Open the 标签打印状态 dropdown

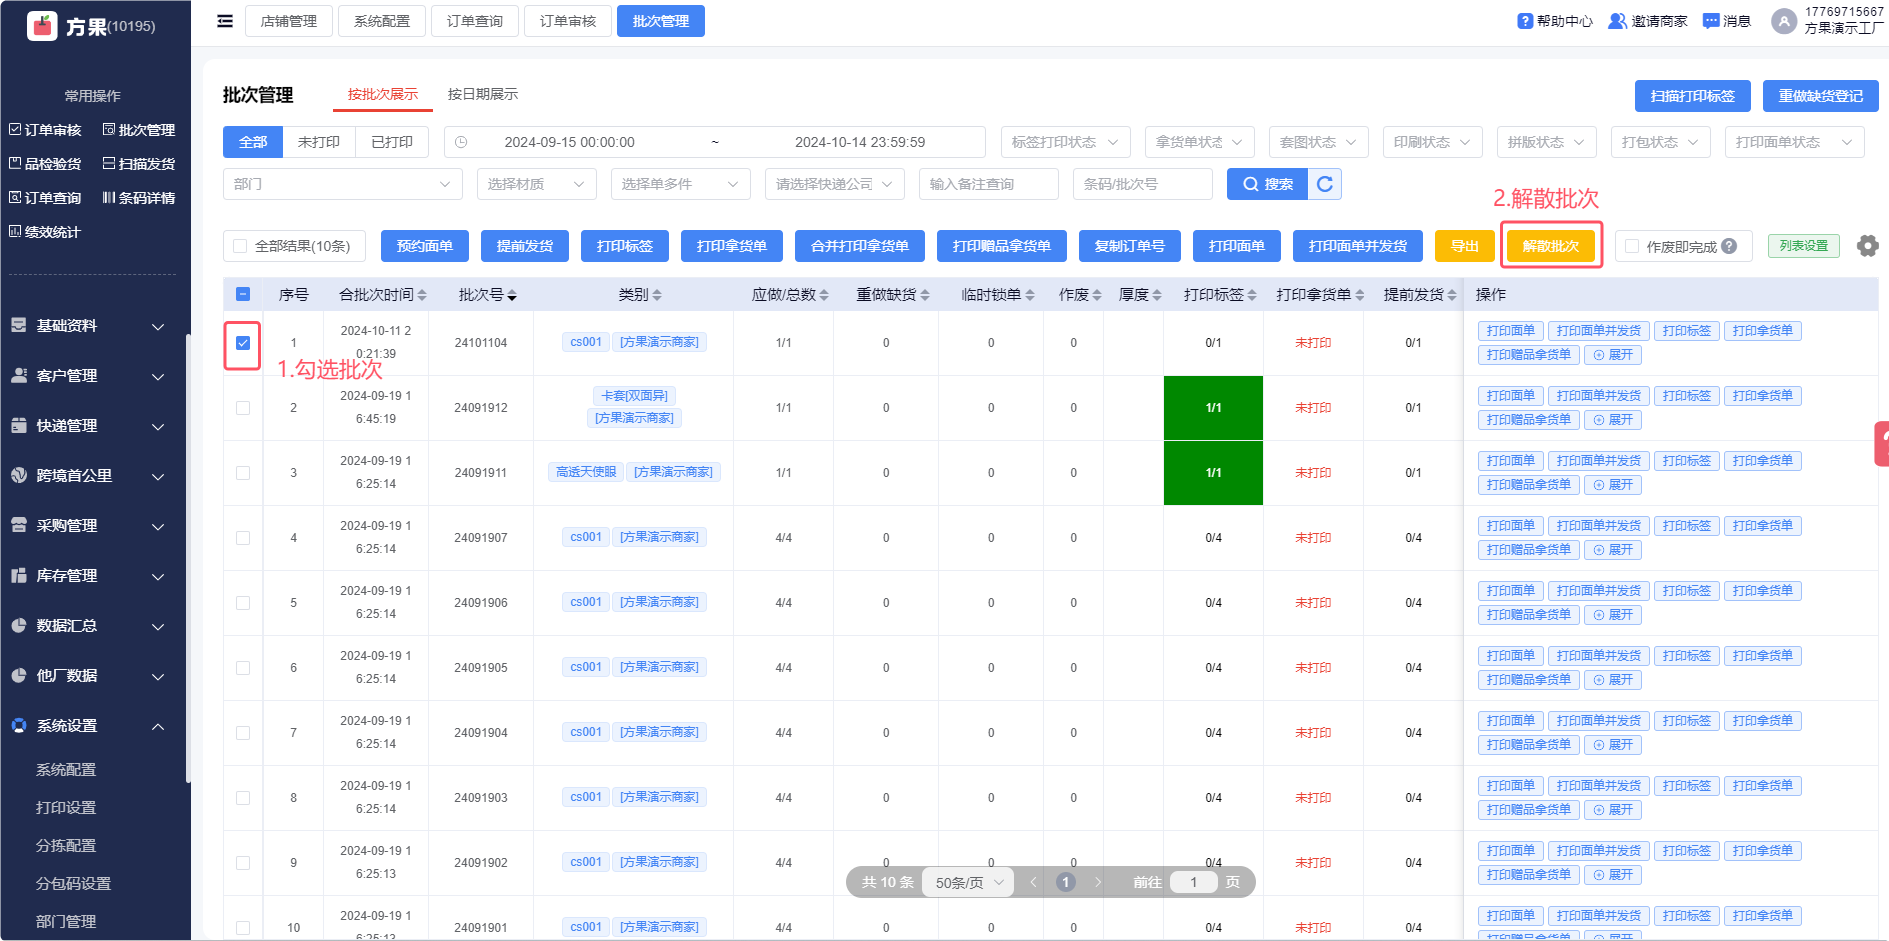(1065, 142)
